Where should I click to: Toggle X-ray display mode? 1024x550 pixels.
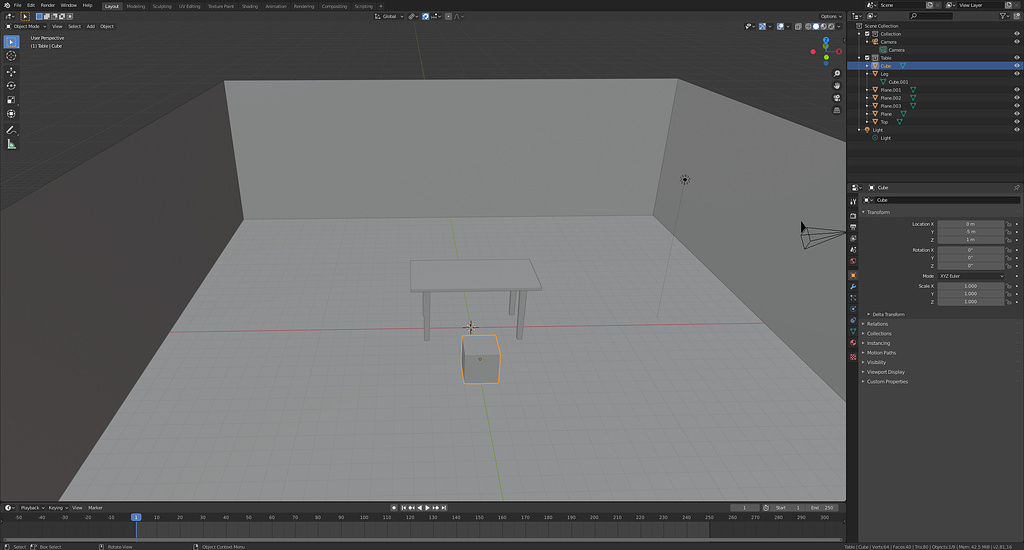click(x=798, y=26)
